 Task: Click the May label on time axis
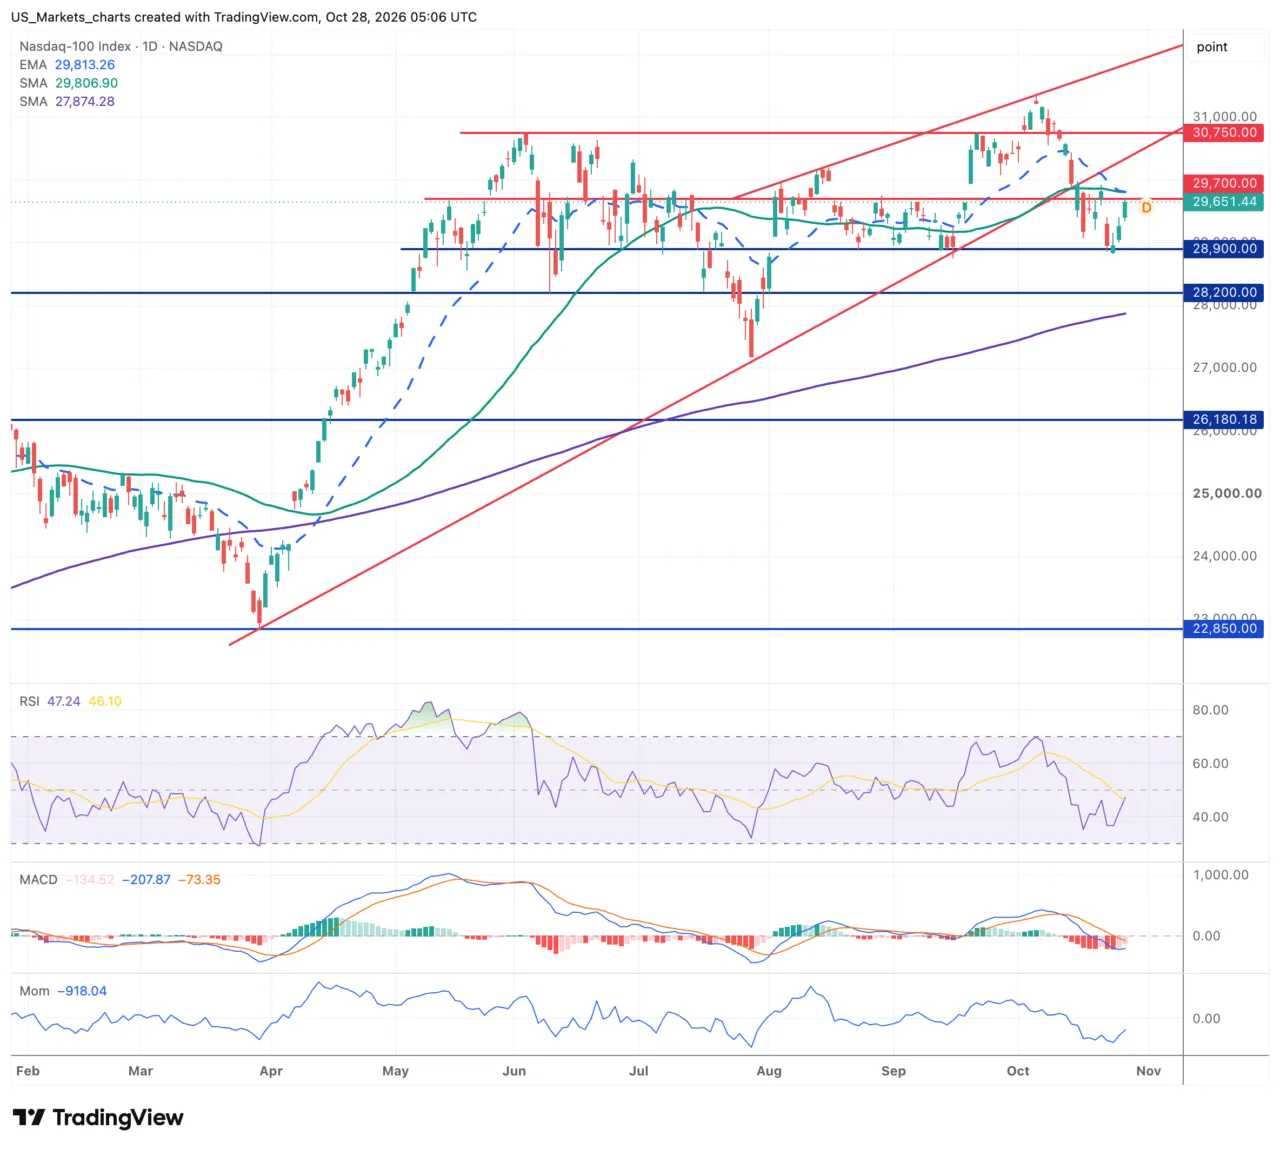396,1070
